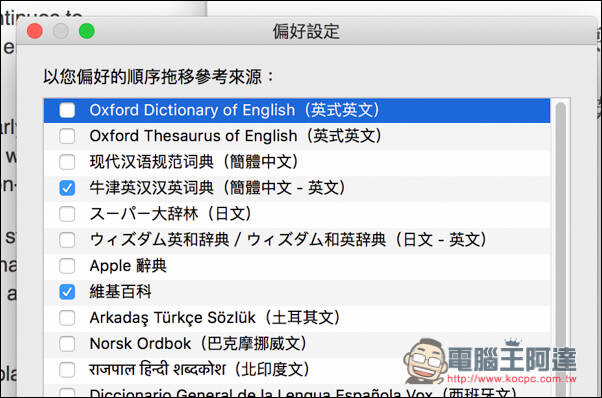Select the ウィズダム英和辞典 row text

(288, 240)
